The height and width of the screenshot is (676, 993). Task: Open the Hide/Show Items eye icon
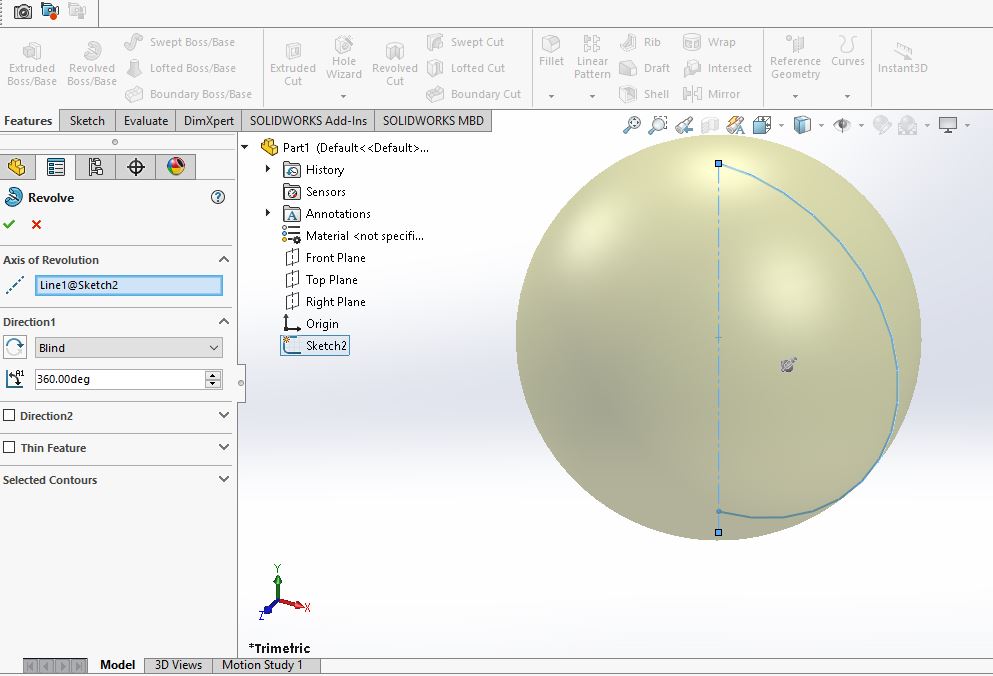pyautogui.click(x=842, y=125)
